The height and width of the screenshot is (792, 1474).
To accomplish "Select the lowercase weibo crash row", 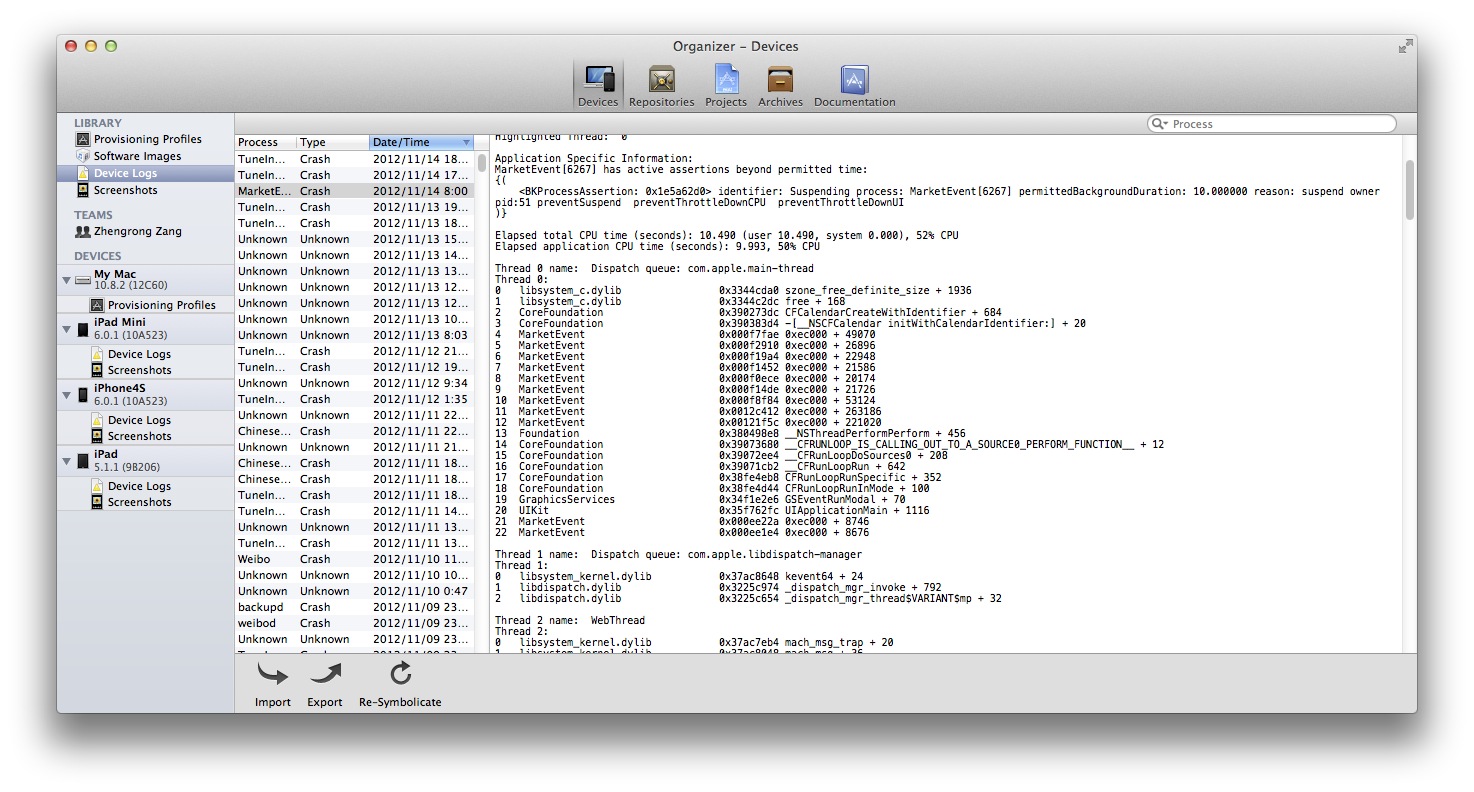I will 355,623.
